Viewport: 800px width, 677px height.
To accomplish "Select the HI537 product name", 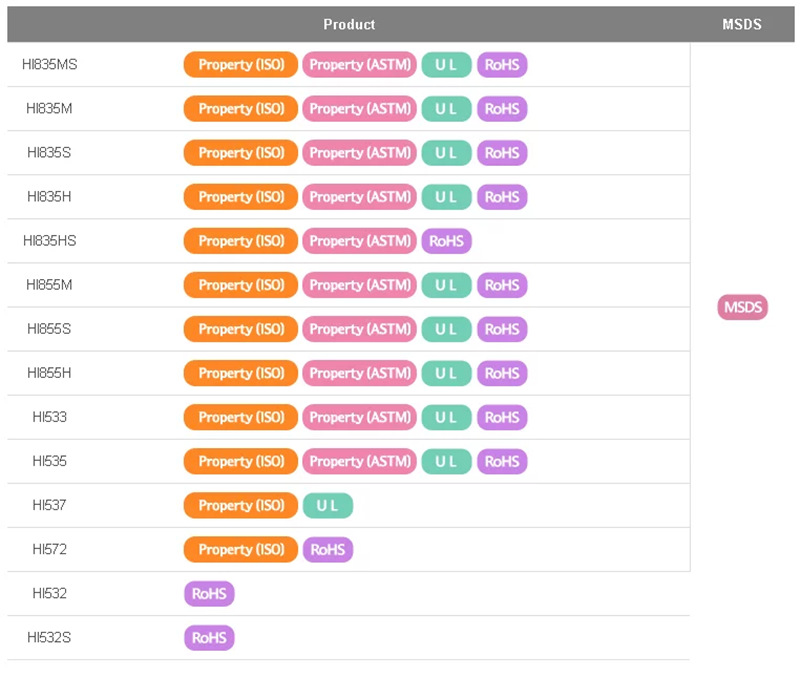I will click(x=49, y=505).
